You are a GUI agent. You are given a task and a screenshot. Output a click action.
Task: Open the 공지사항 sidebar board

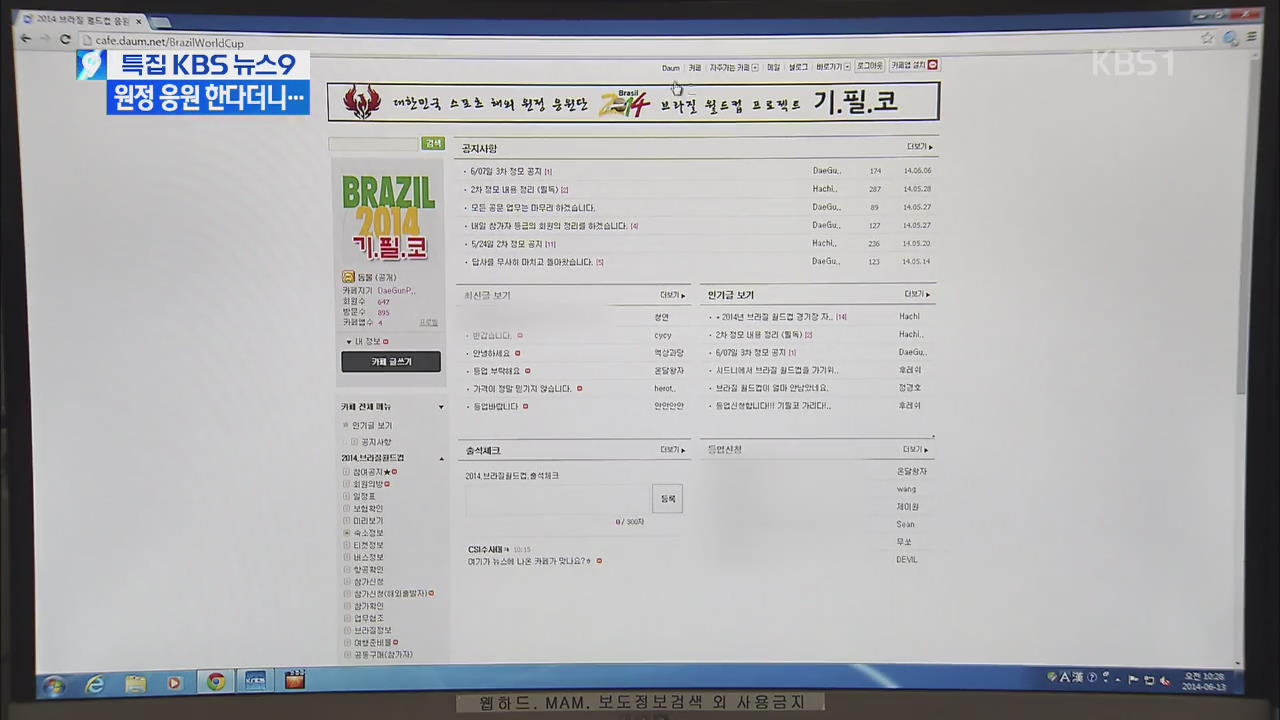376,442
